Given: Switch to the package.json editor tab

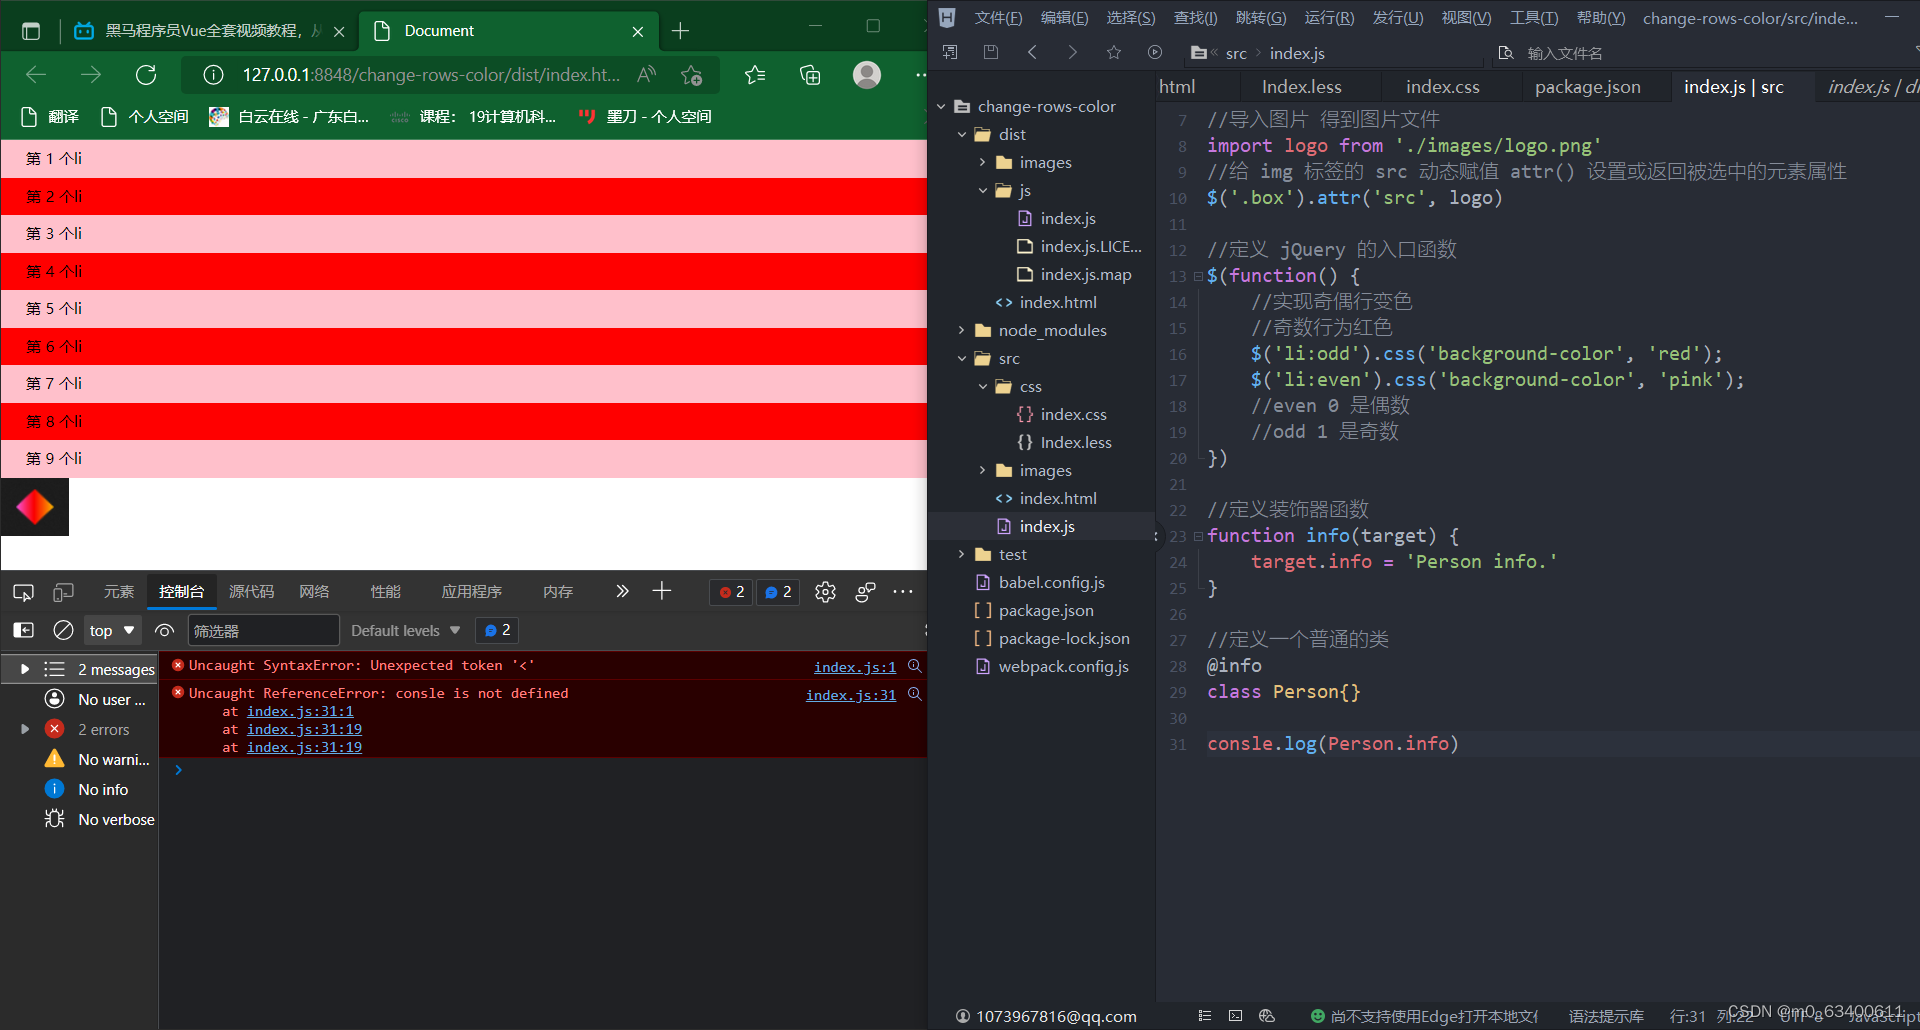Looking at the screenshot, I should [1587, 87].
